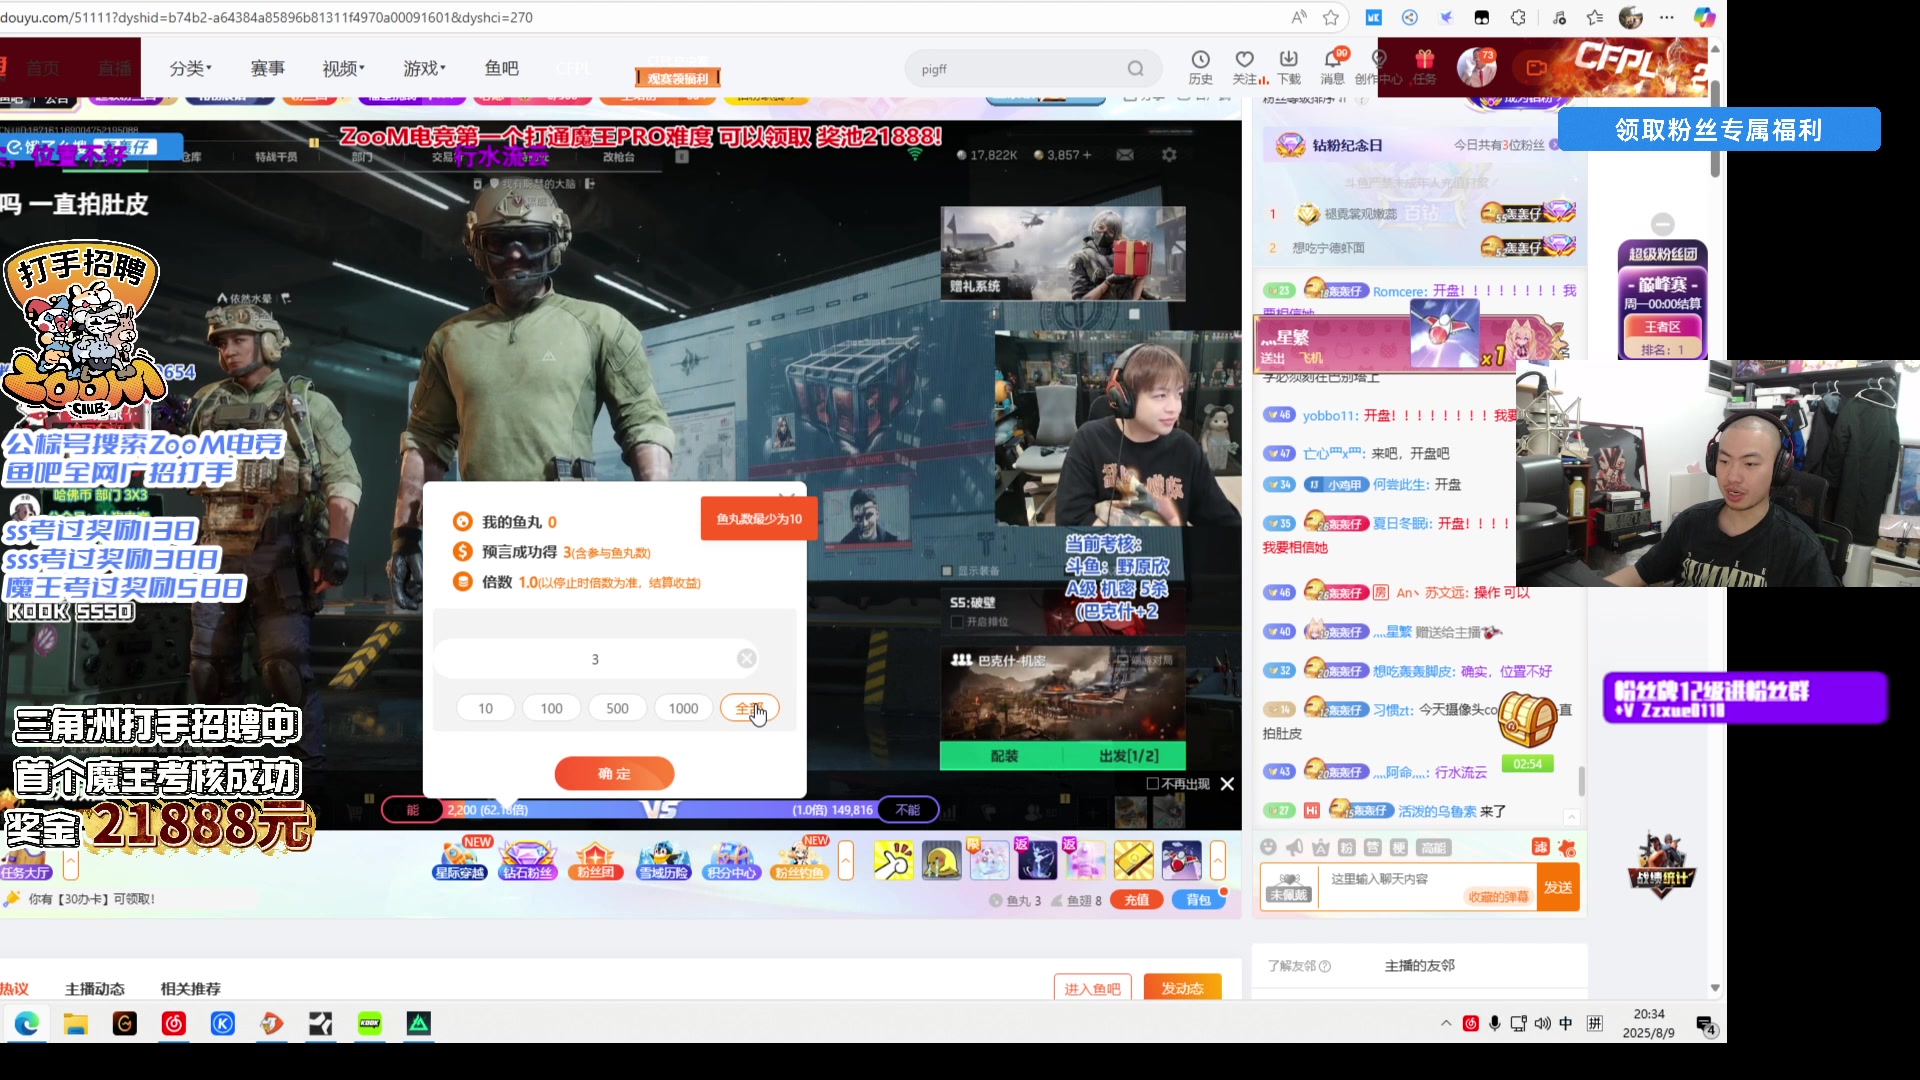This screenshot has width=1920, height=1080.
Task: Click the 发送 send button
Action: coord(1558,887)
